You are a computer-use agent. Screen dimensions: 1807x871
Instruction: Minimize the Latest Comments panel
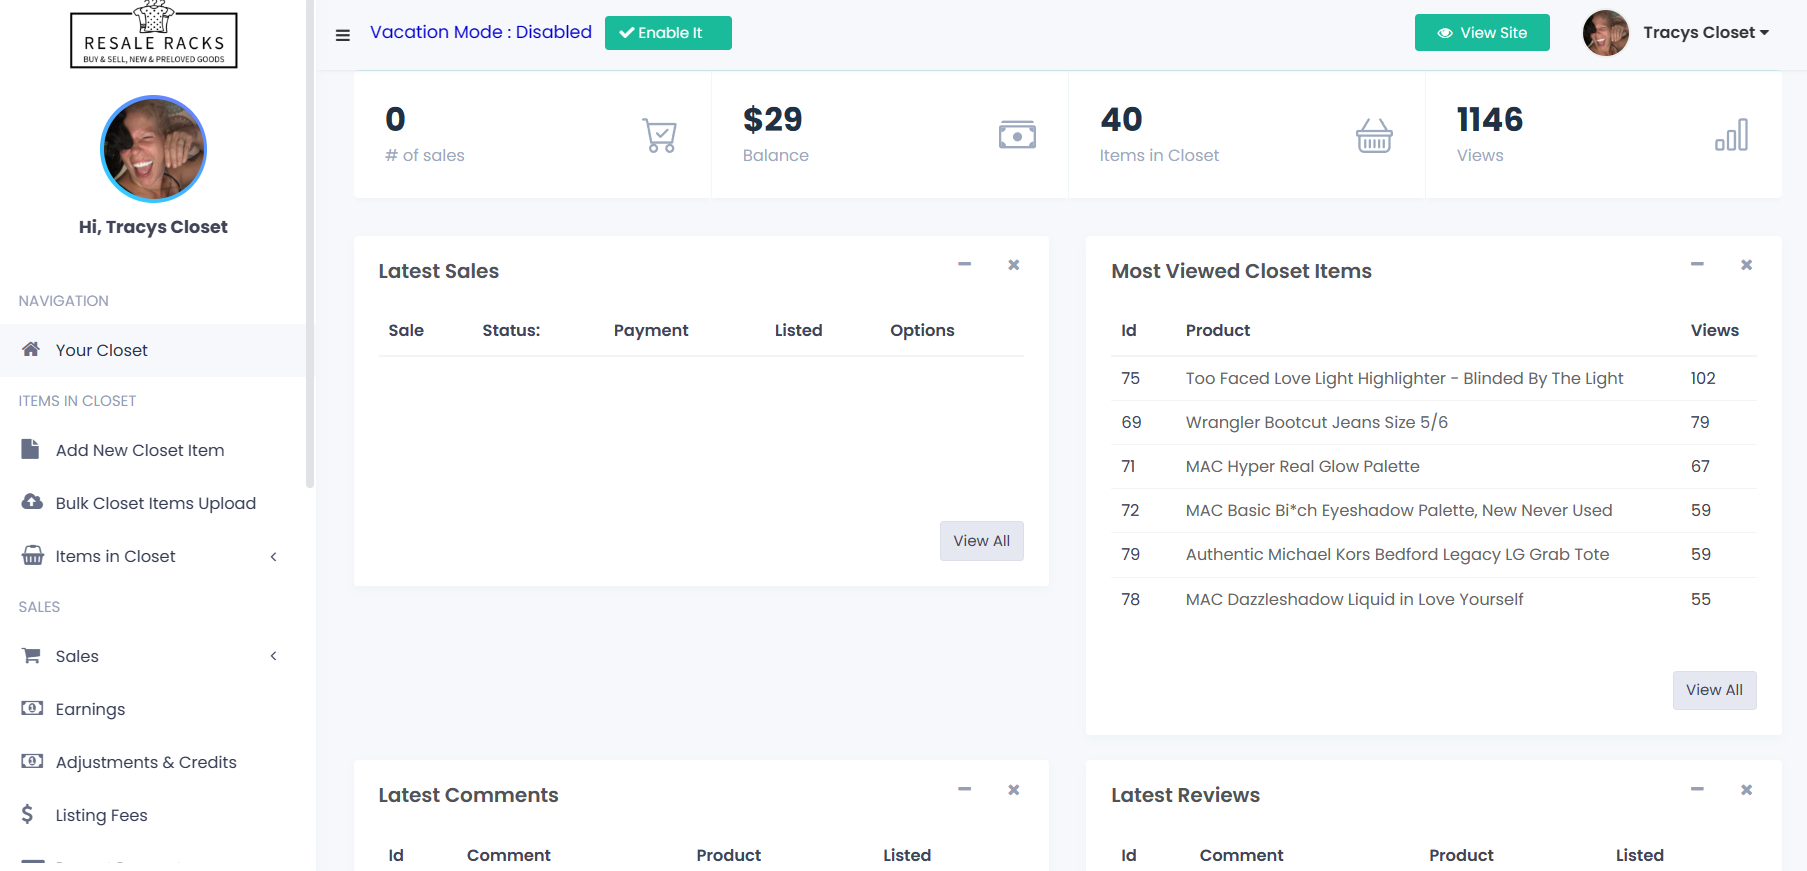pyautogui.click(x=965, y=789)
